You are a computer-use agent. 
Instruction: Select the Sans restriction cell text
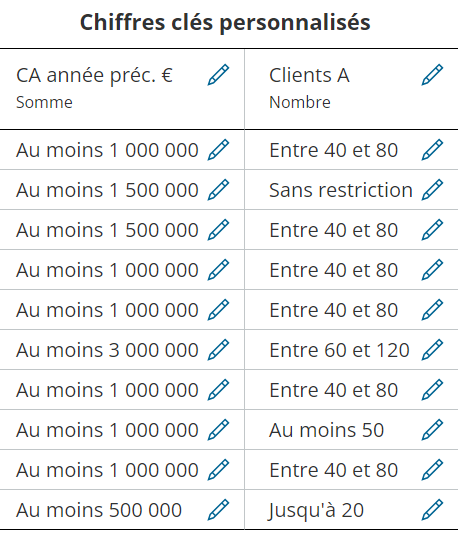[341, 190]
